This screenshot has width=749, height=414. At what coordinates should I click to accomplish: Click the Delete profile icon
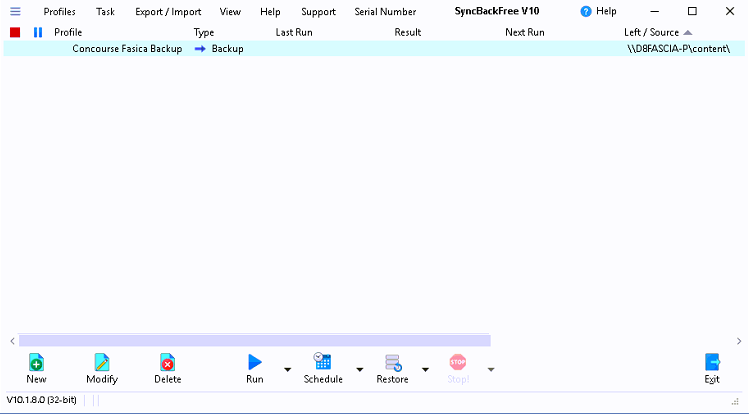167,363
